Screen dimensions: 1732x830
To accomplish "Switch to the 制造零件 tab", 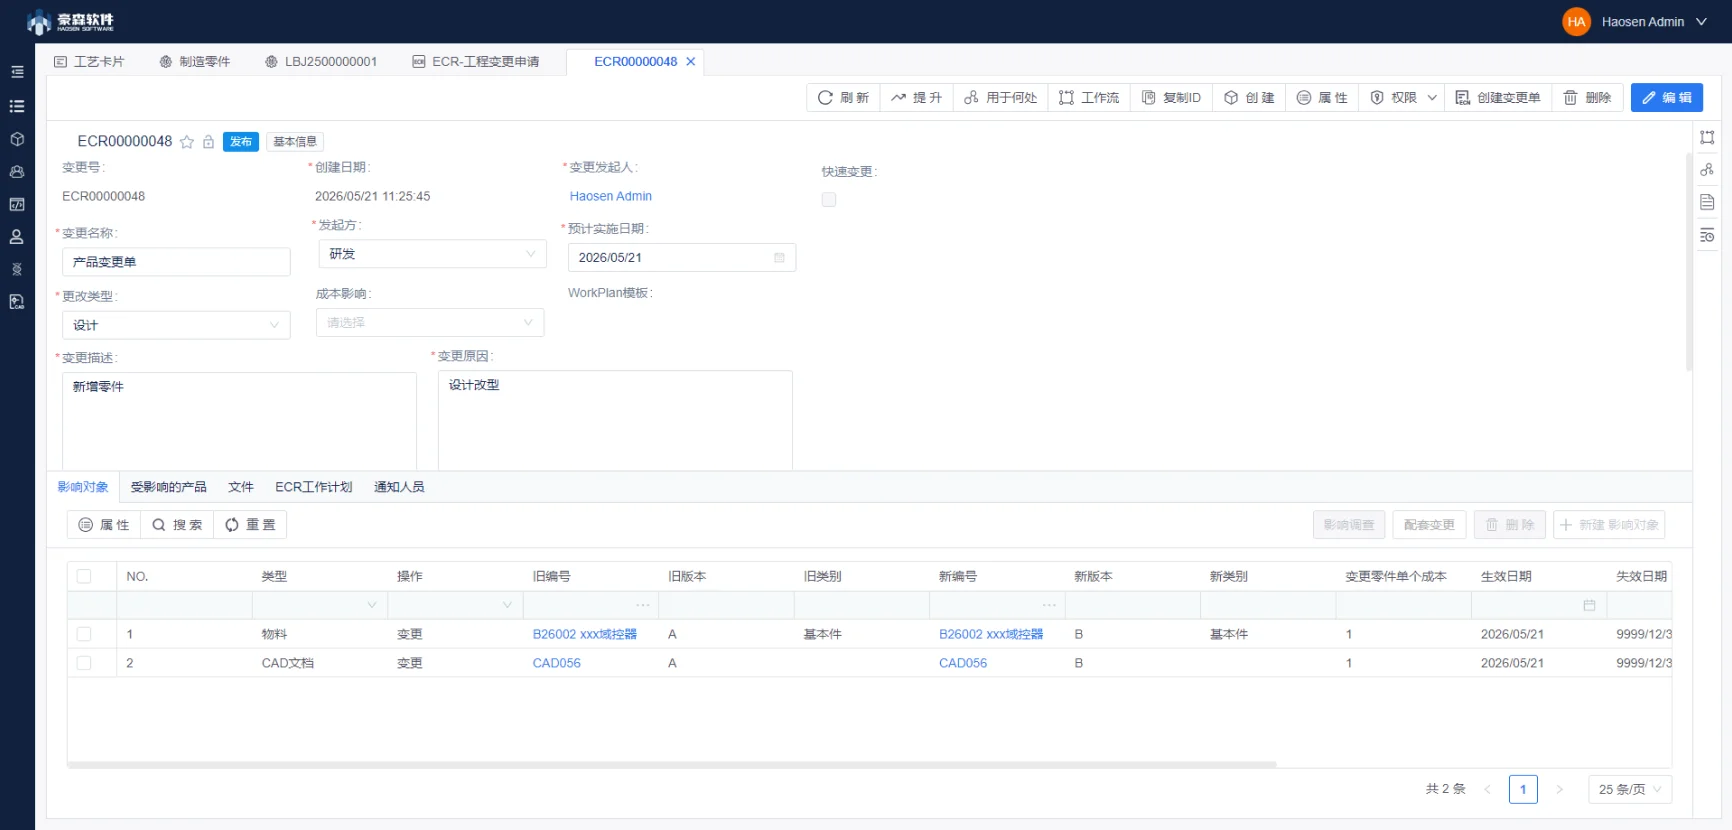I will 195,62.
